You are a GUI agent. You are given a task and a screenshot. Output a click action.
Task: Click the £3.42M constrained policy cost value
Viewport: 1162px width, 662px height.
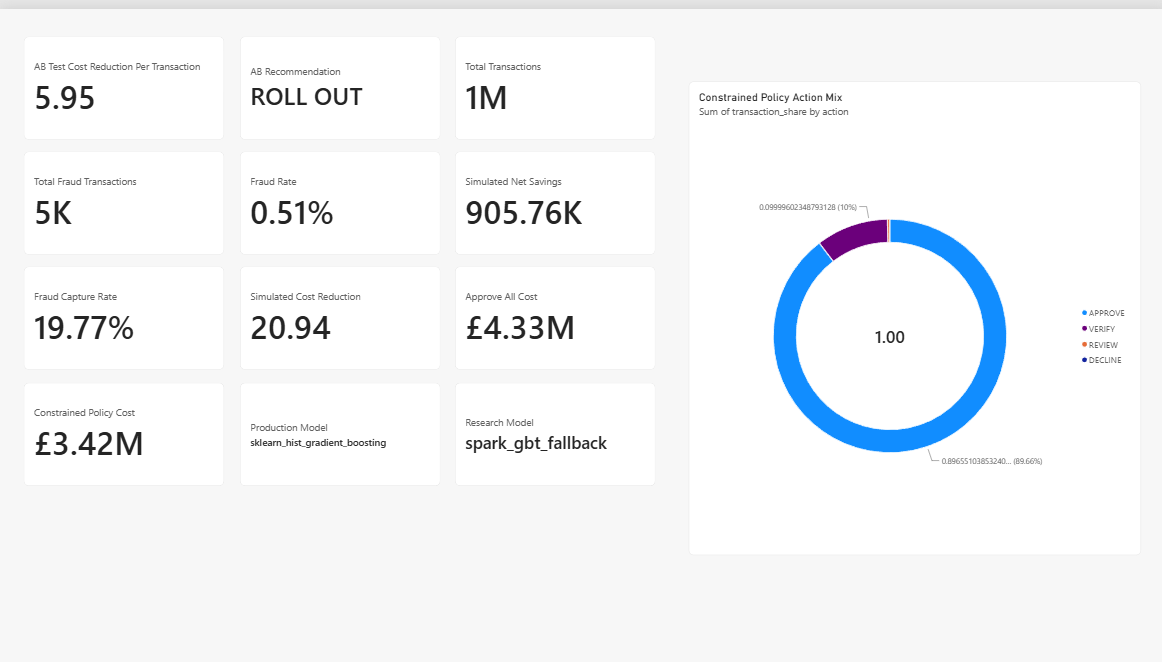[88, 444]
